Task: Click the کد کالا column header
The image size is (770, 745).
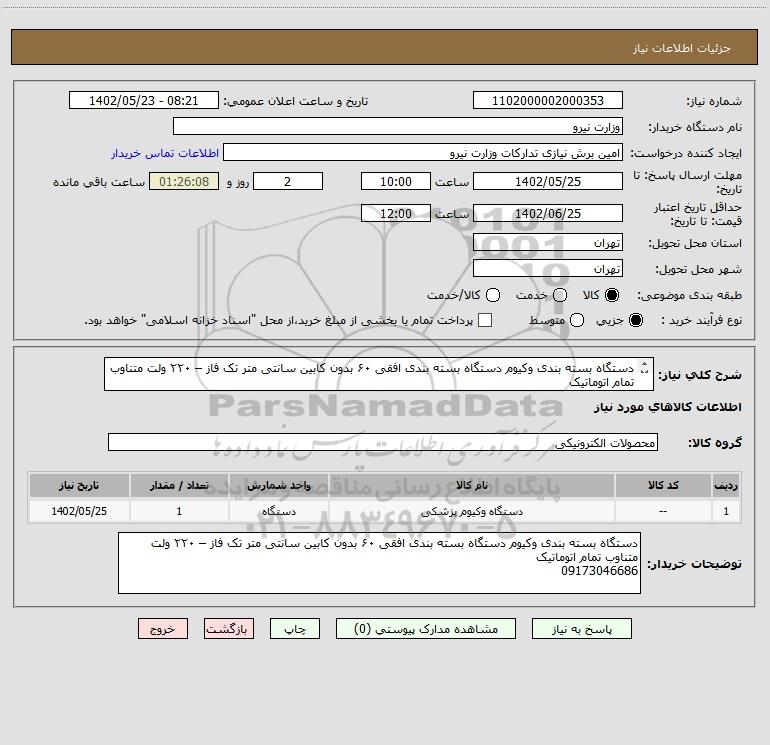Action: 663,485
